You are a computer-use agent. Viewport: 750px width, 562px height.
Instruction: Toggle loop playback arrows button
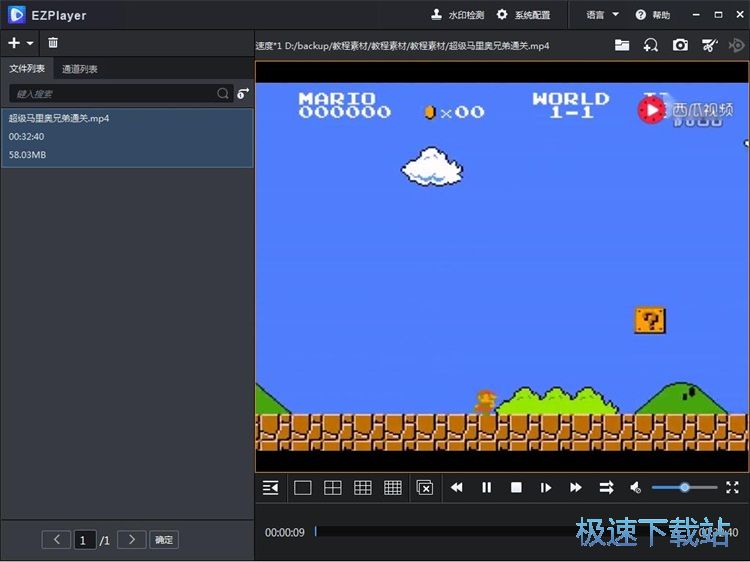pos(606,488)
